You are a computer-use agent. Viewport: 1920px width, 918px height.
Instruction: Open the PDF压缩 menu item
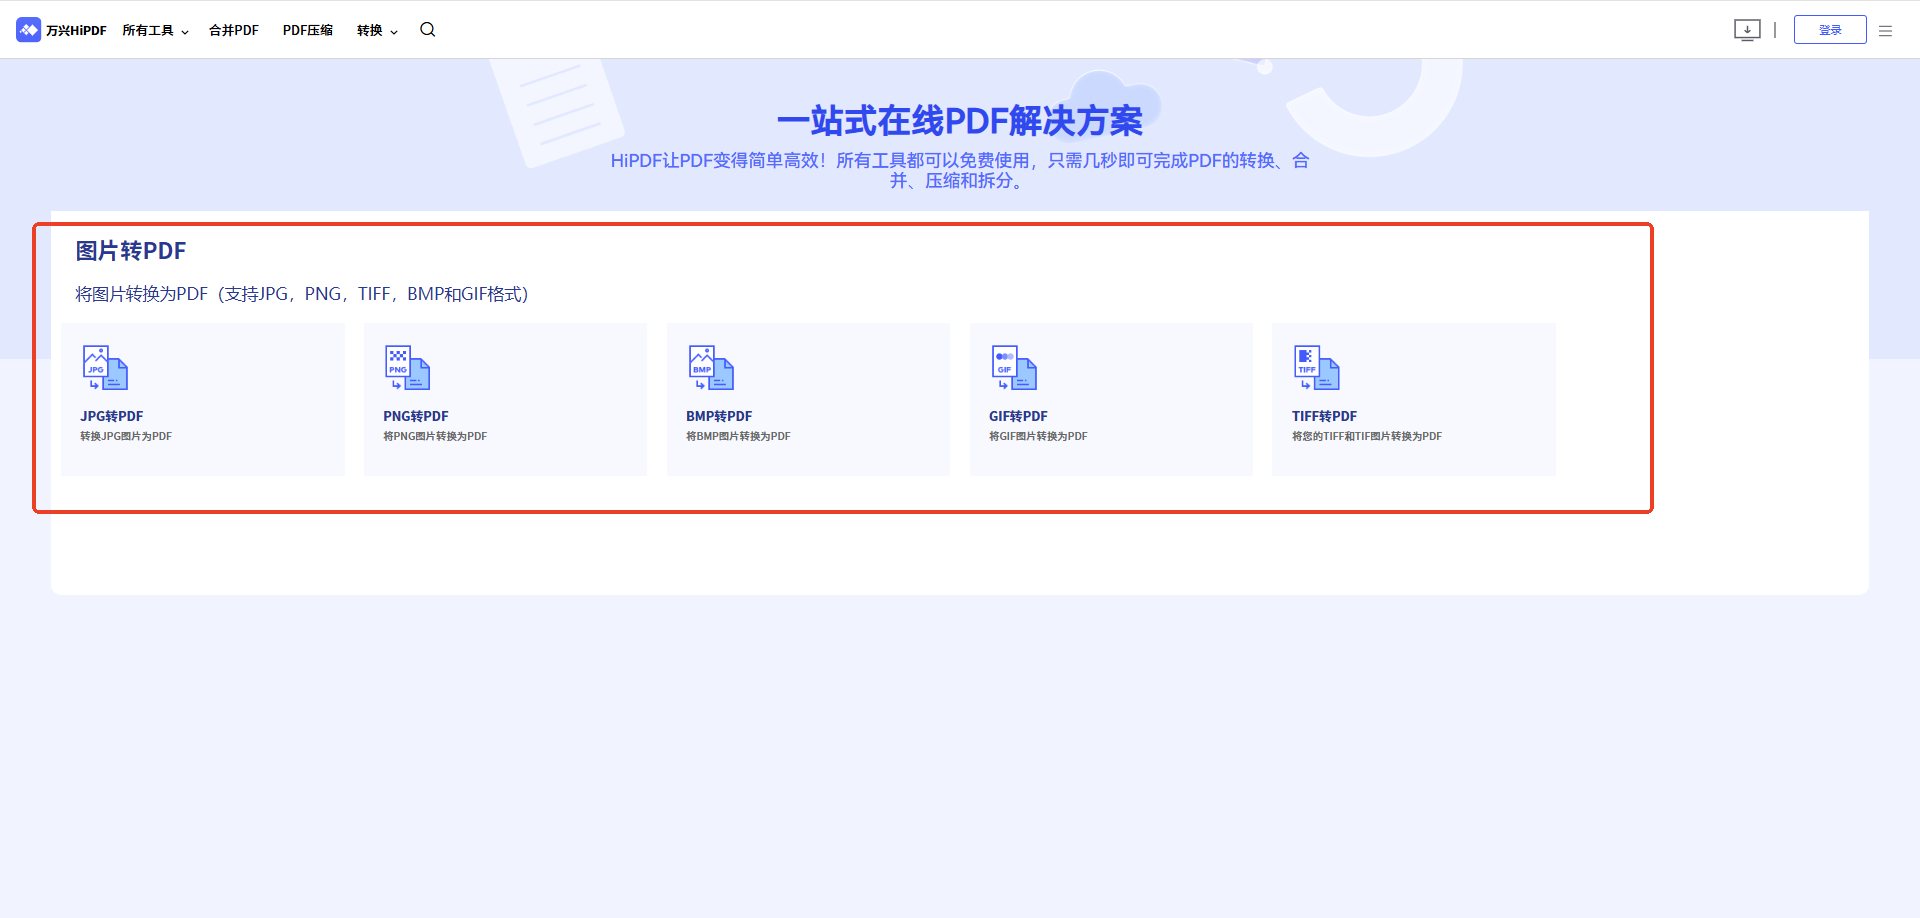[308, 30]
